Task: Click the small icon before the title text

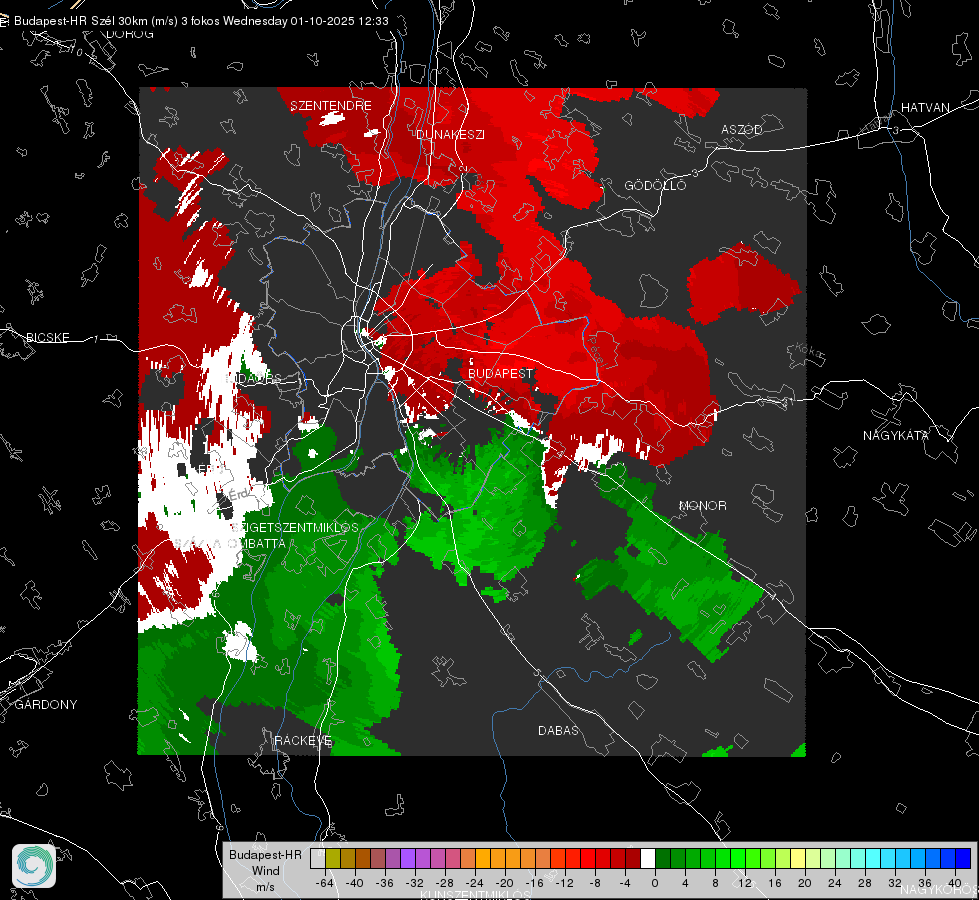Action: click(x=4, y=21)
